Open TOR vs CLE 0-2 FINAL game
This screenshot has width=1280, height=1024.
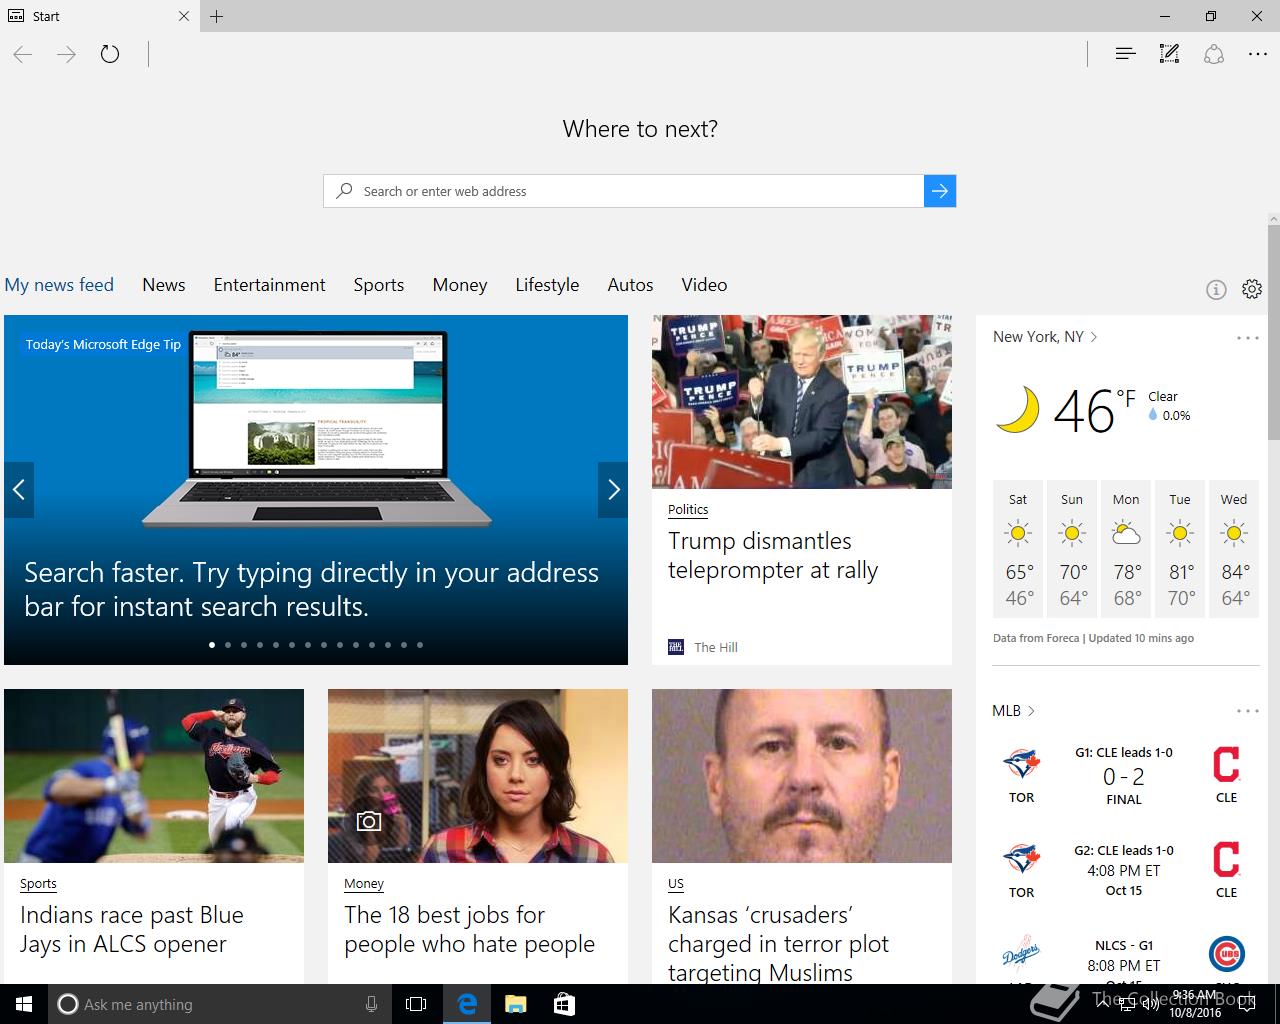[x=1124, y=775]
